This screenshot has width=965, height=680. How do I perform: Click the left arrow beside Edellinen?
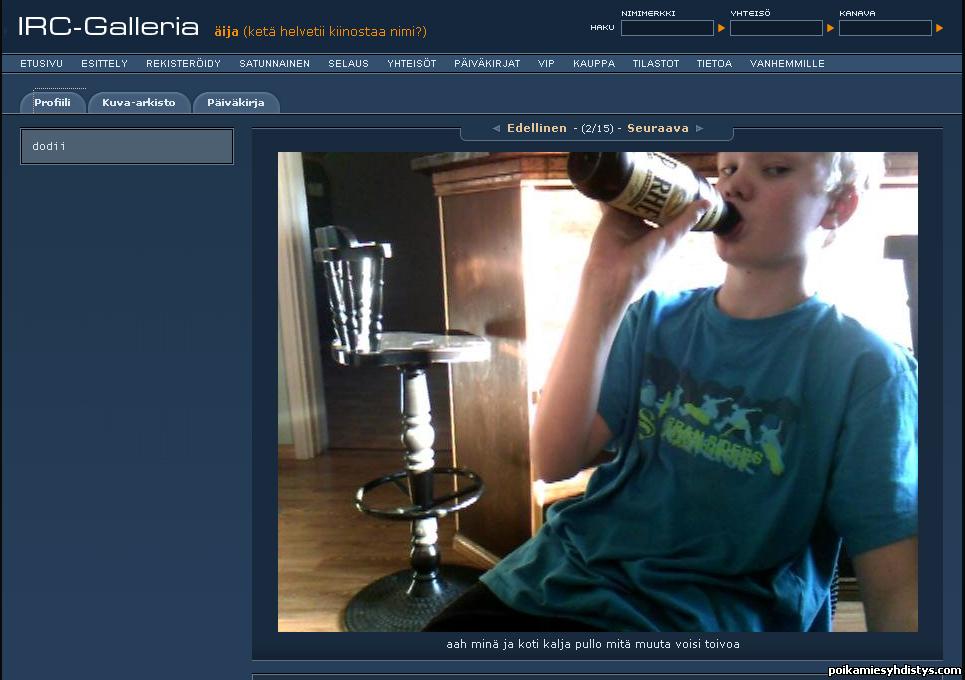(x=496, y=128)
